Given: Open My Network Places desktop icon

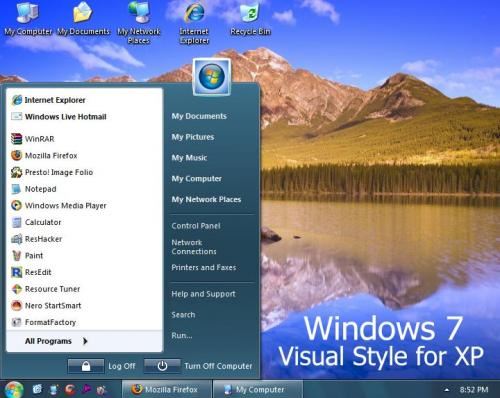Looking at the screenshot, I should pos(139,23).
